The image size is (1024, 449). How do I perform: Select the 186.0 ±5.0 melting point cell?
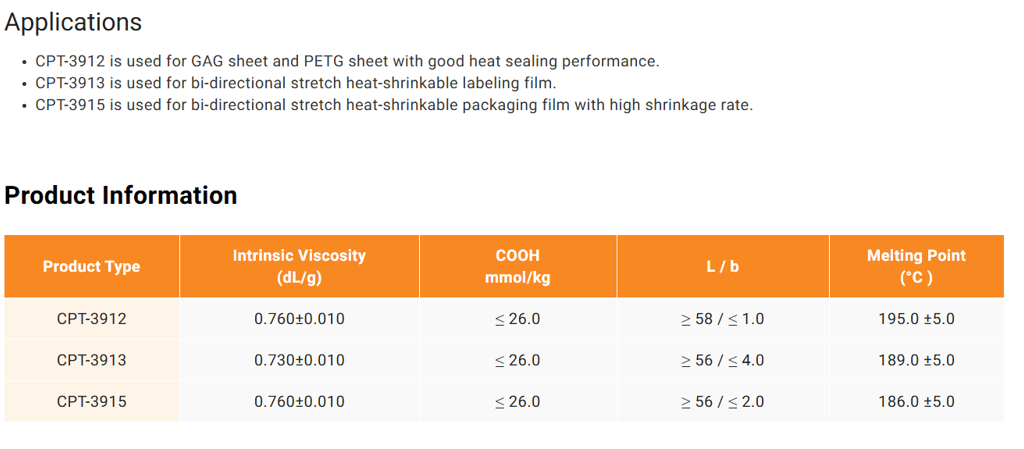point(917,401)
